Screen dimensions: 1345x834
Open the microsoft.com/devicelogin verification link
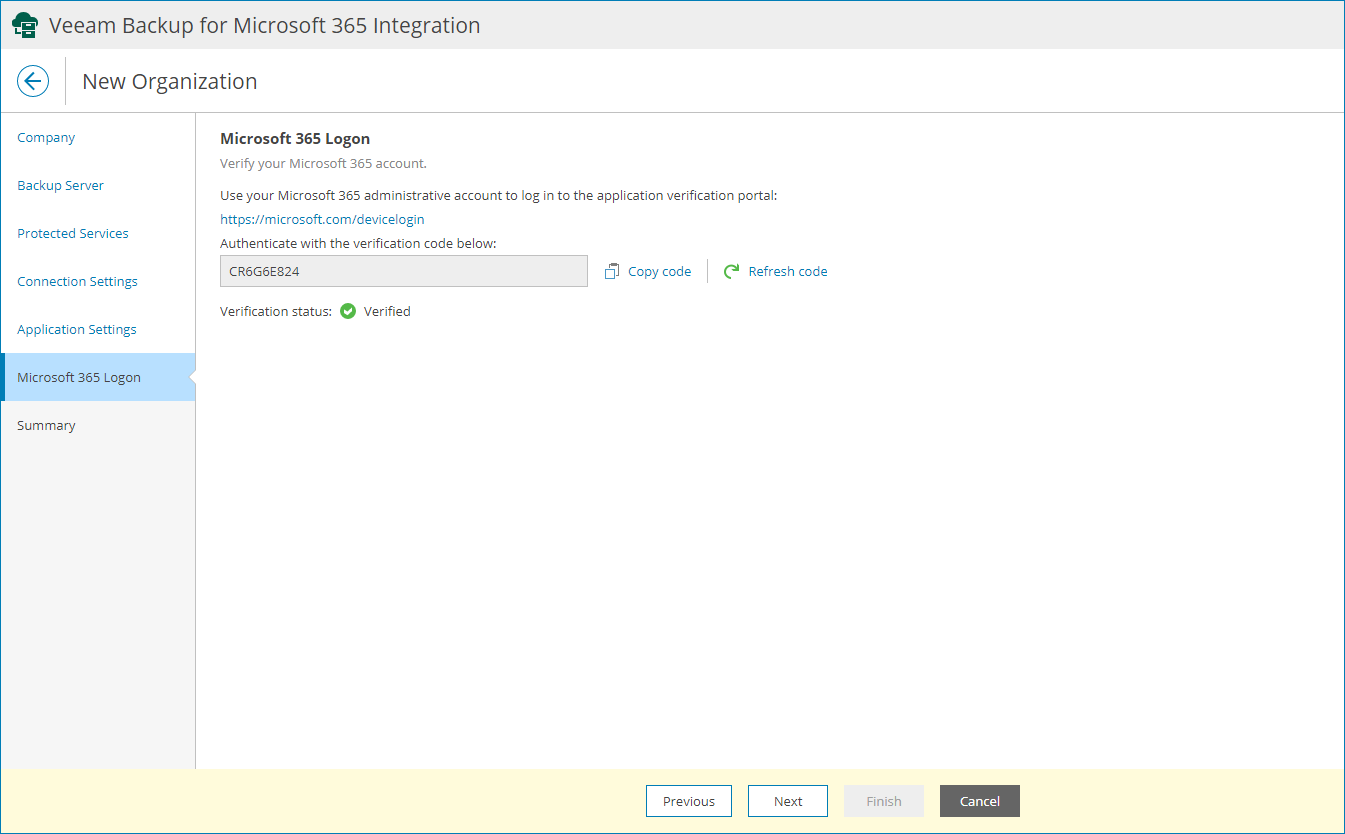[322, 218]
